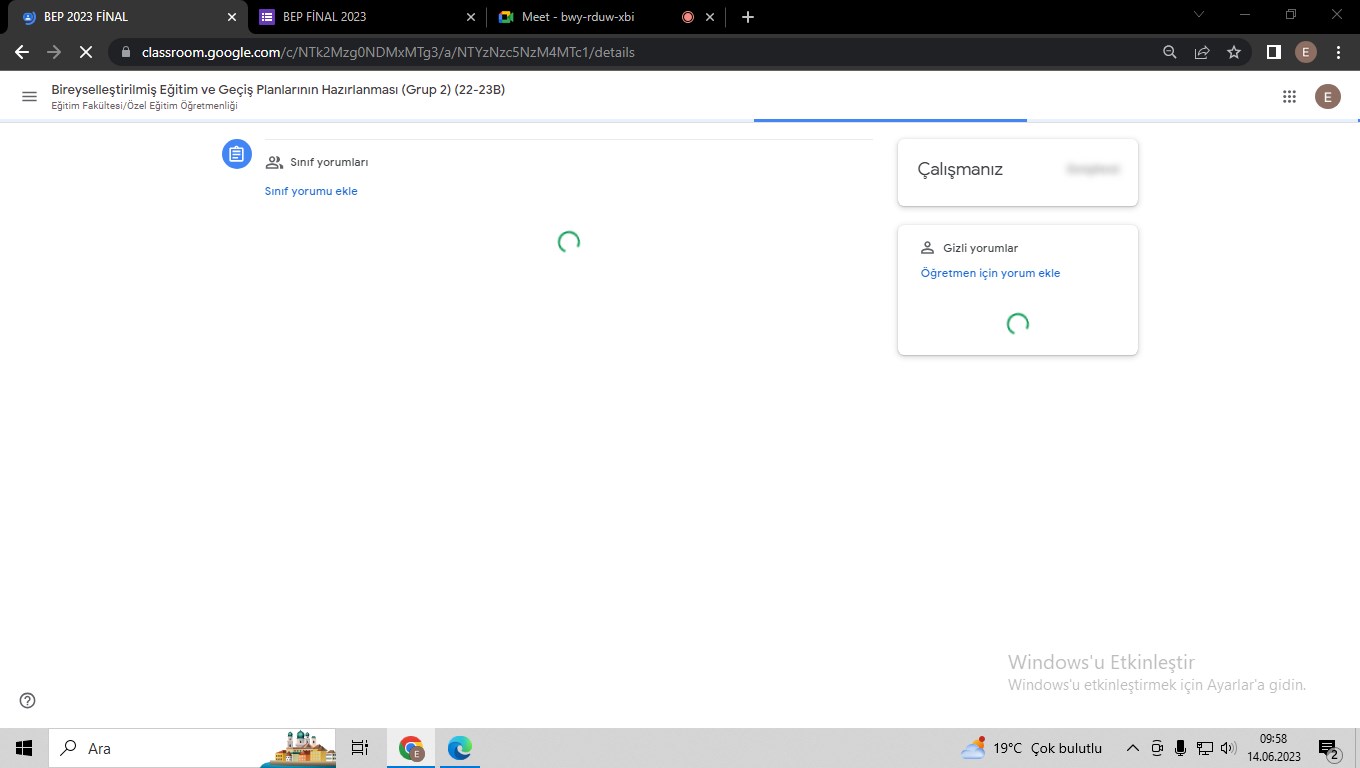This screenshot has height=768, width=1360.
Task: Open the volume speaker icon in the tray
Action: (1229, 748)
